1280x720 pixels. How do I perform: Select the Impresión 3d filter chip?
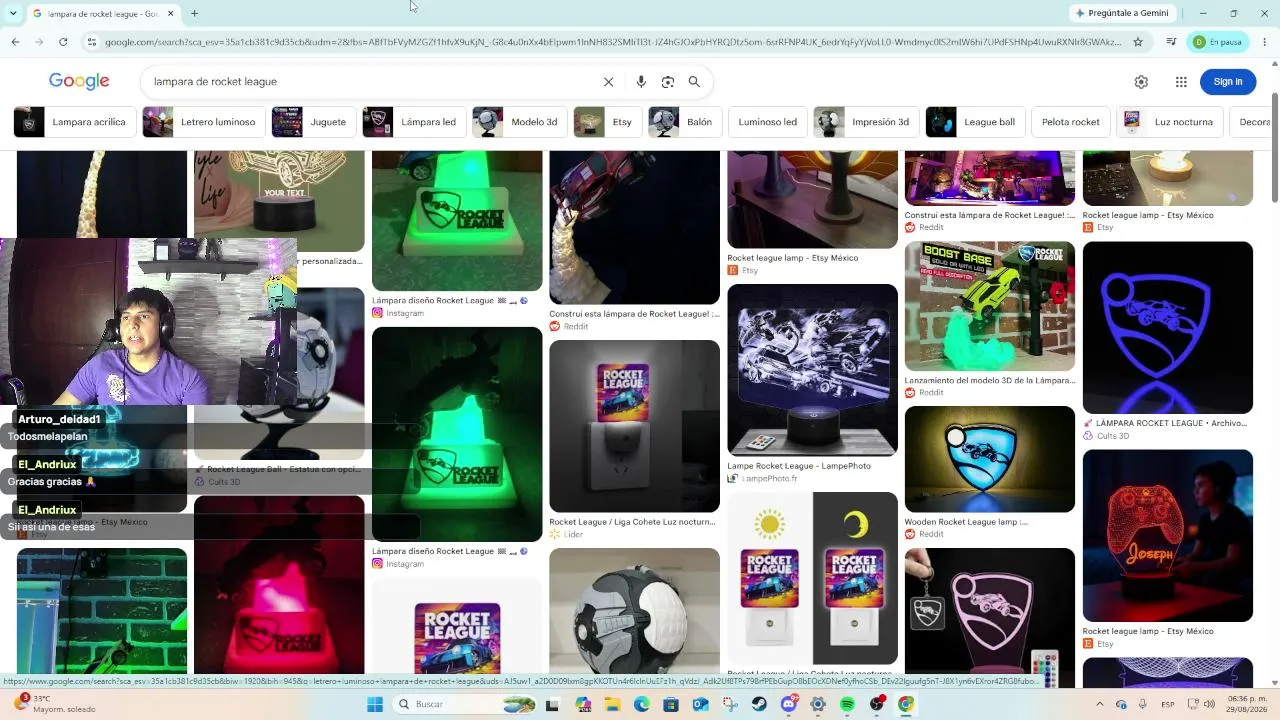[866, 122]
